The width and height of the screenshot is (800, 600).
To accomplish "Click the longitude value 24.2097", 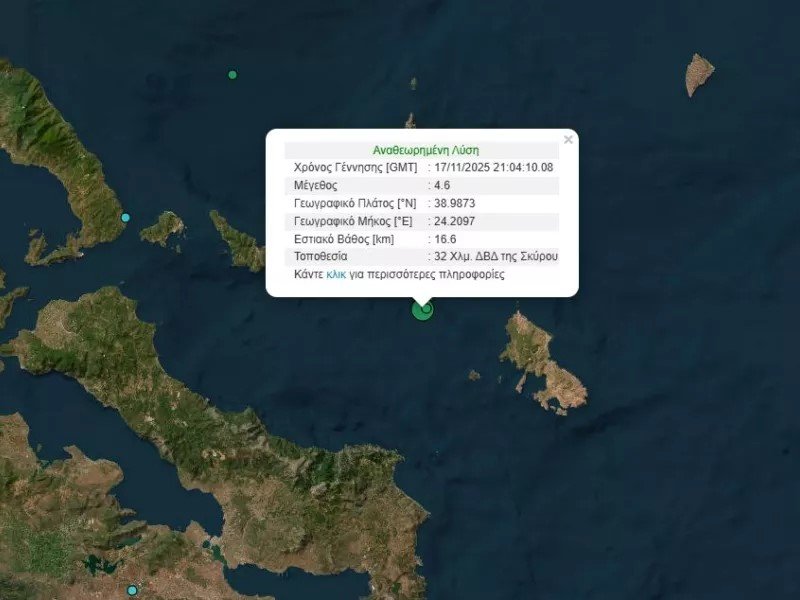I will (454, 221).
